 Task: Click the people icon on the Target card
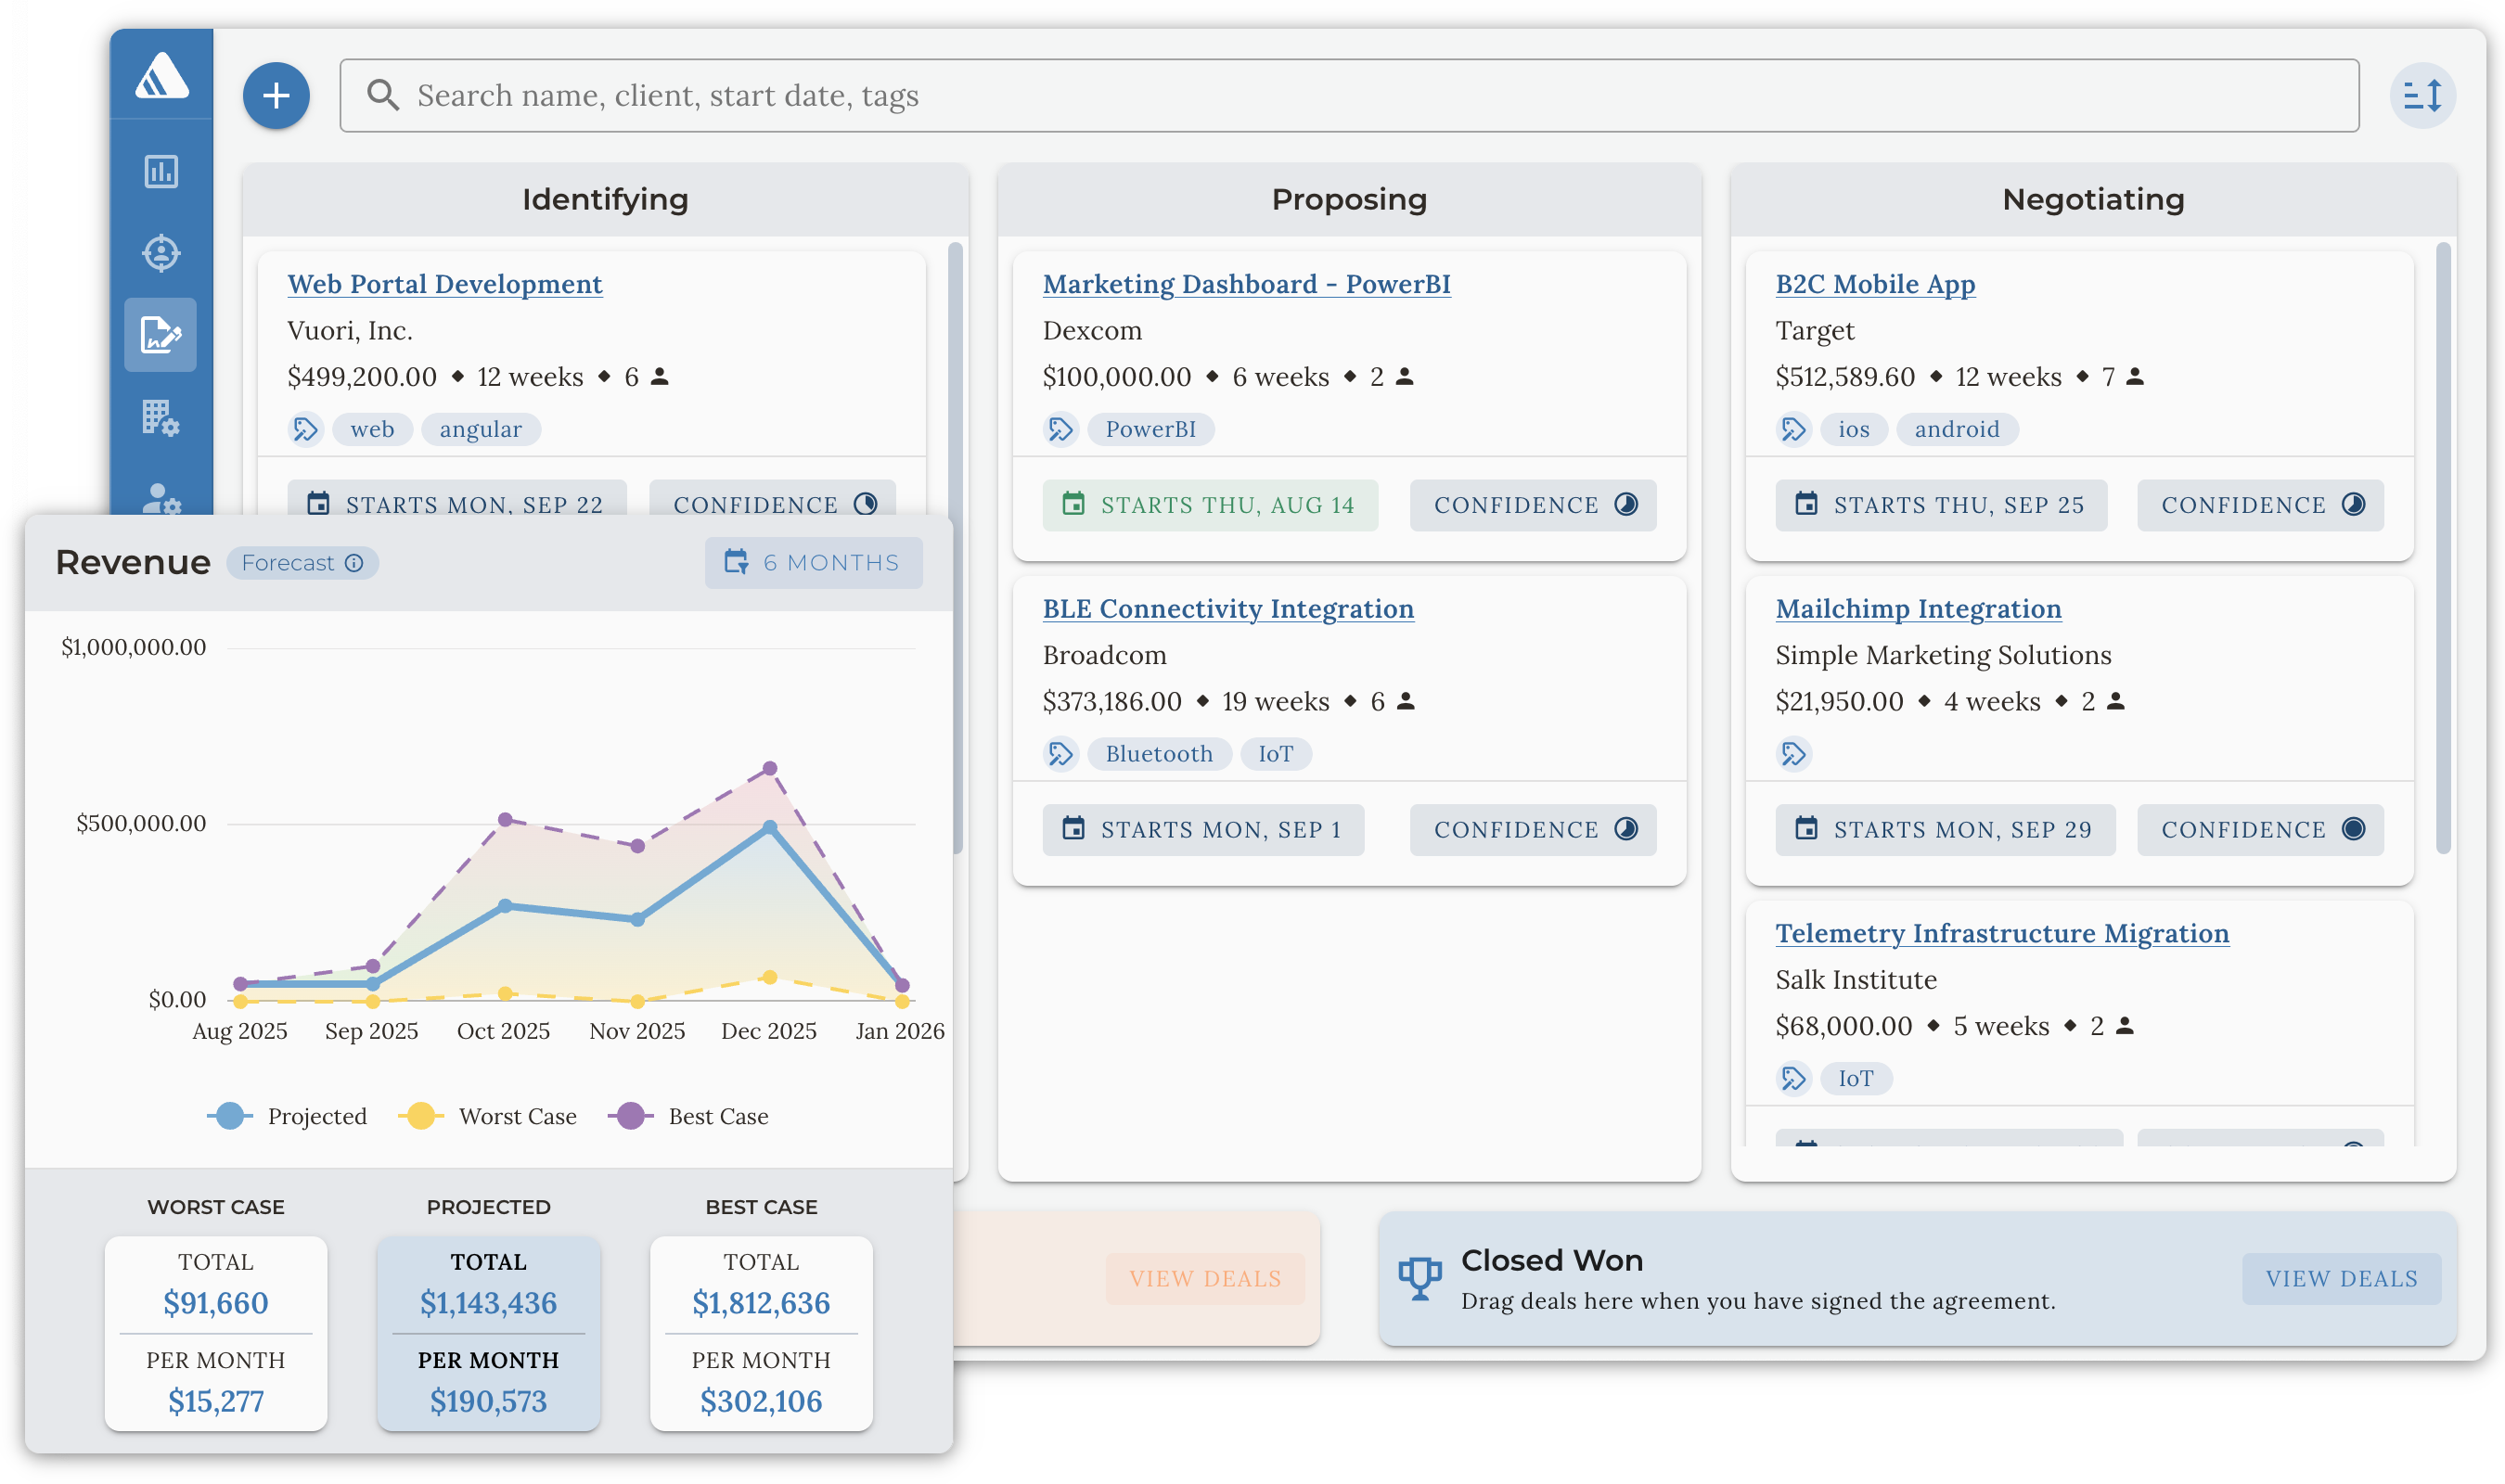2135,377
